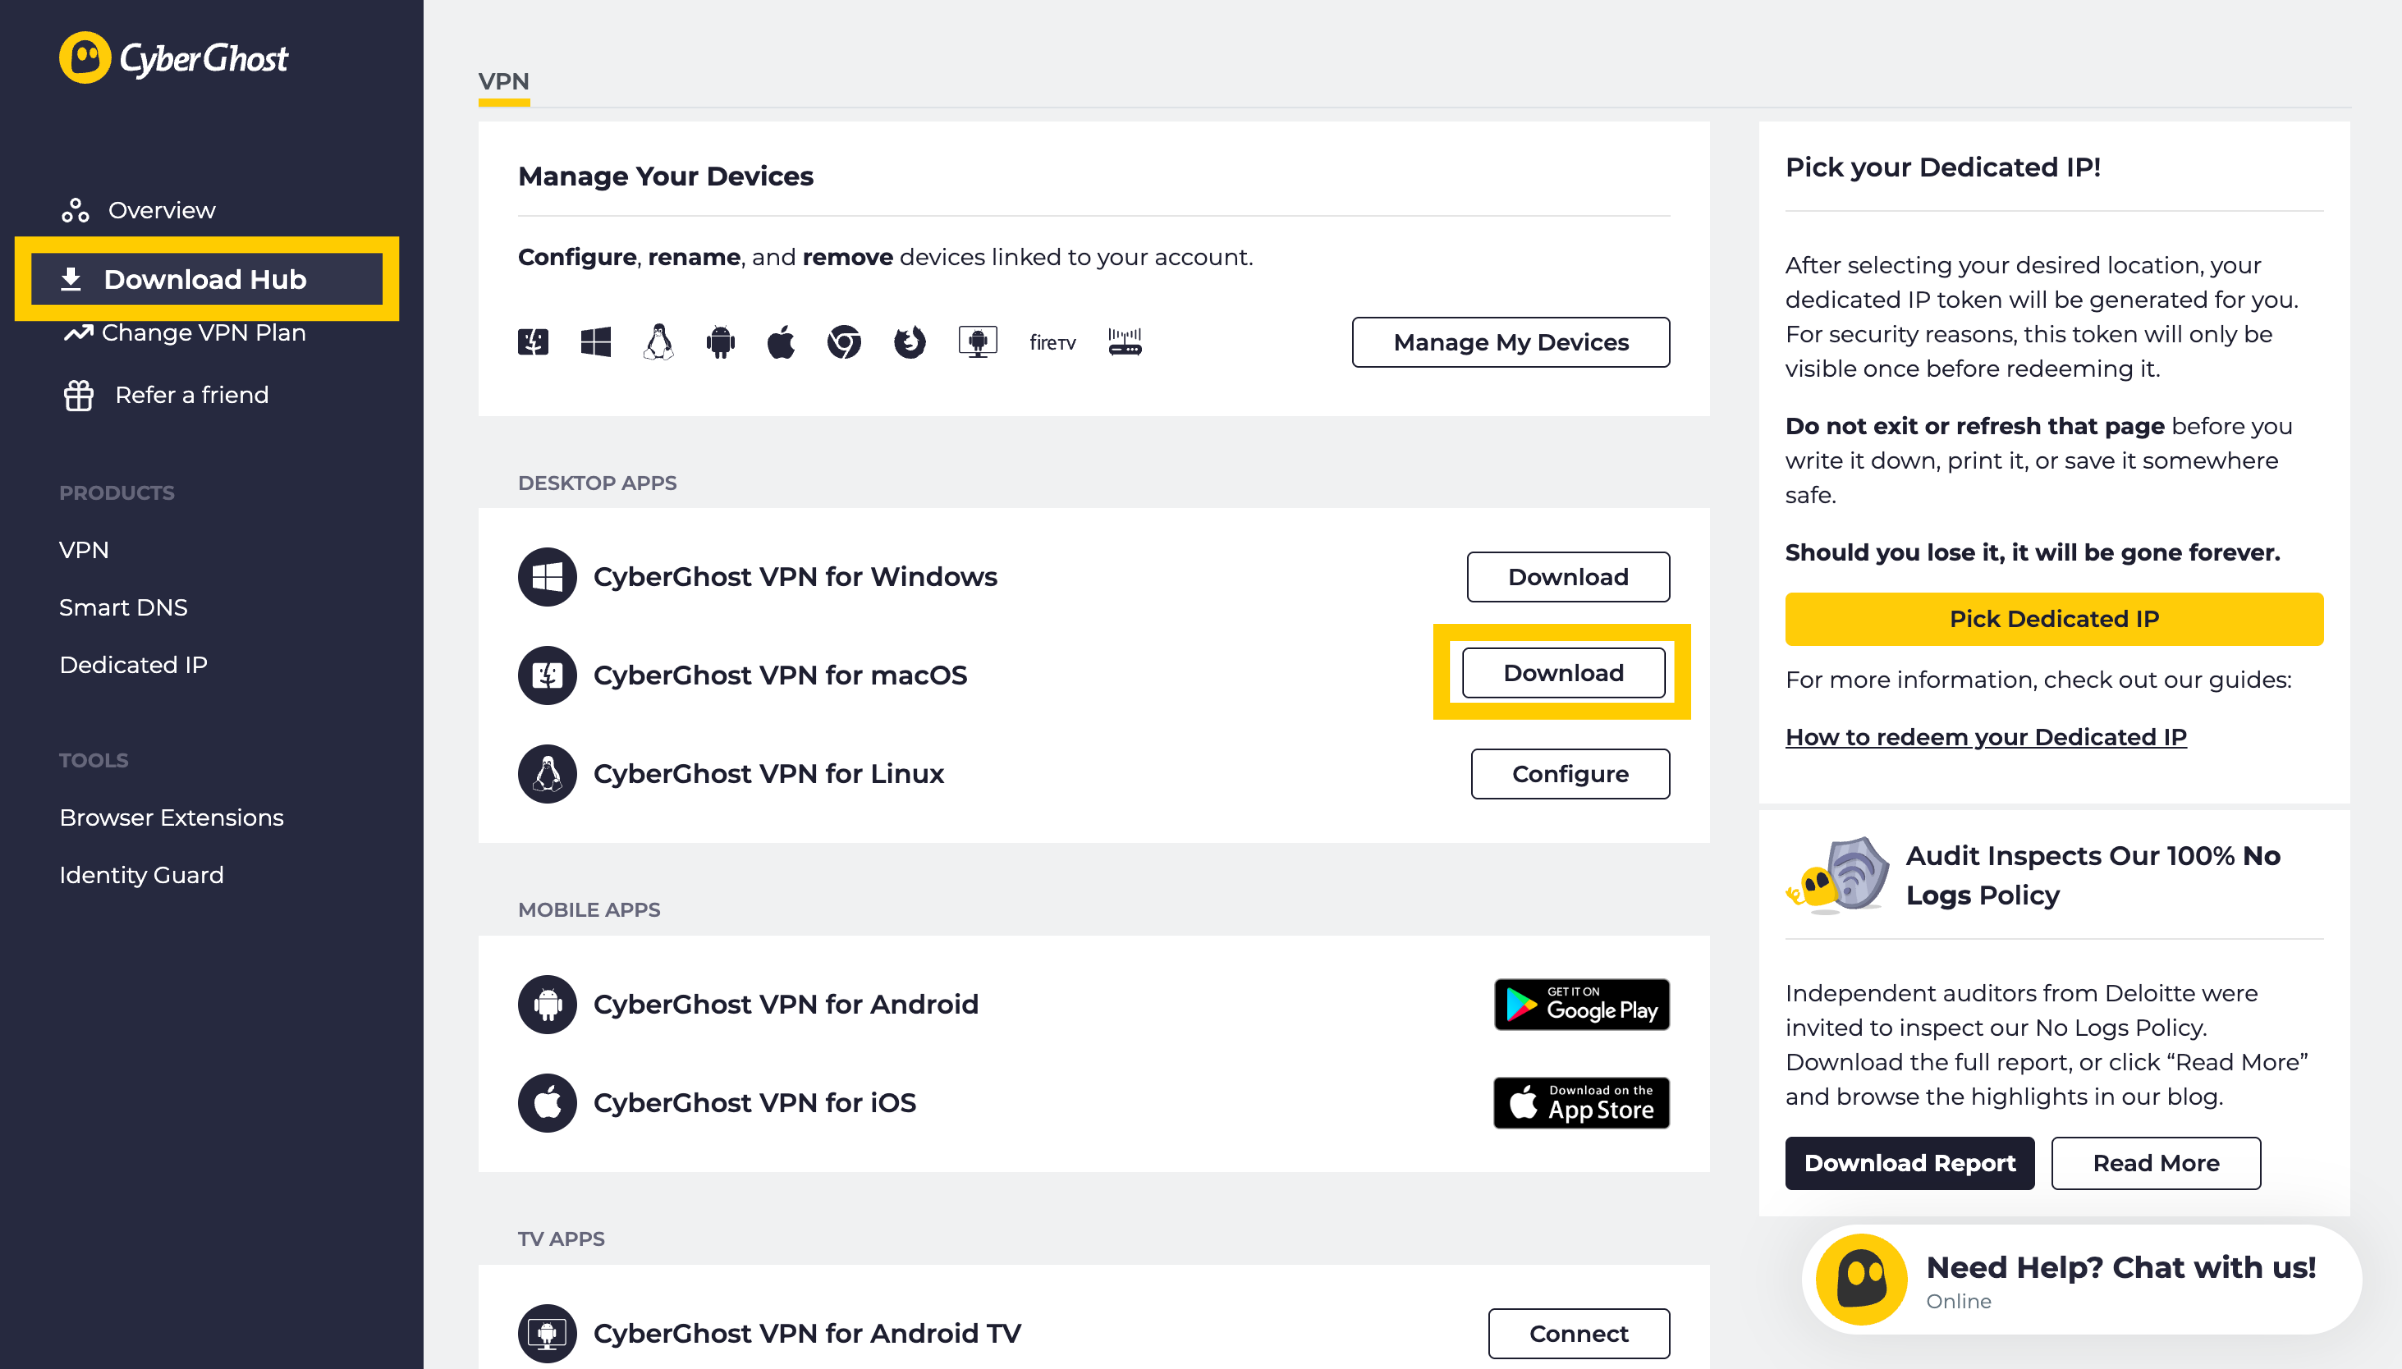2402x1369 pixels.
Task: Click the CyberGhost VPN for iOS label
Action: click(754, 1103)
